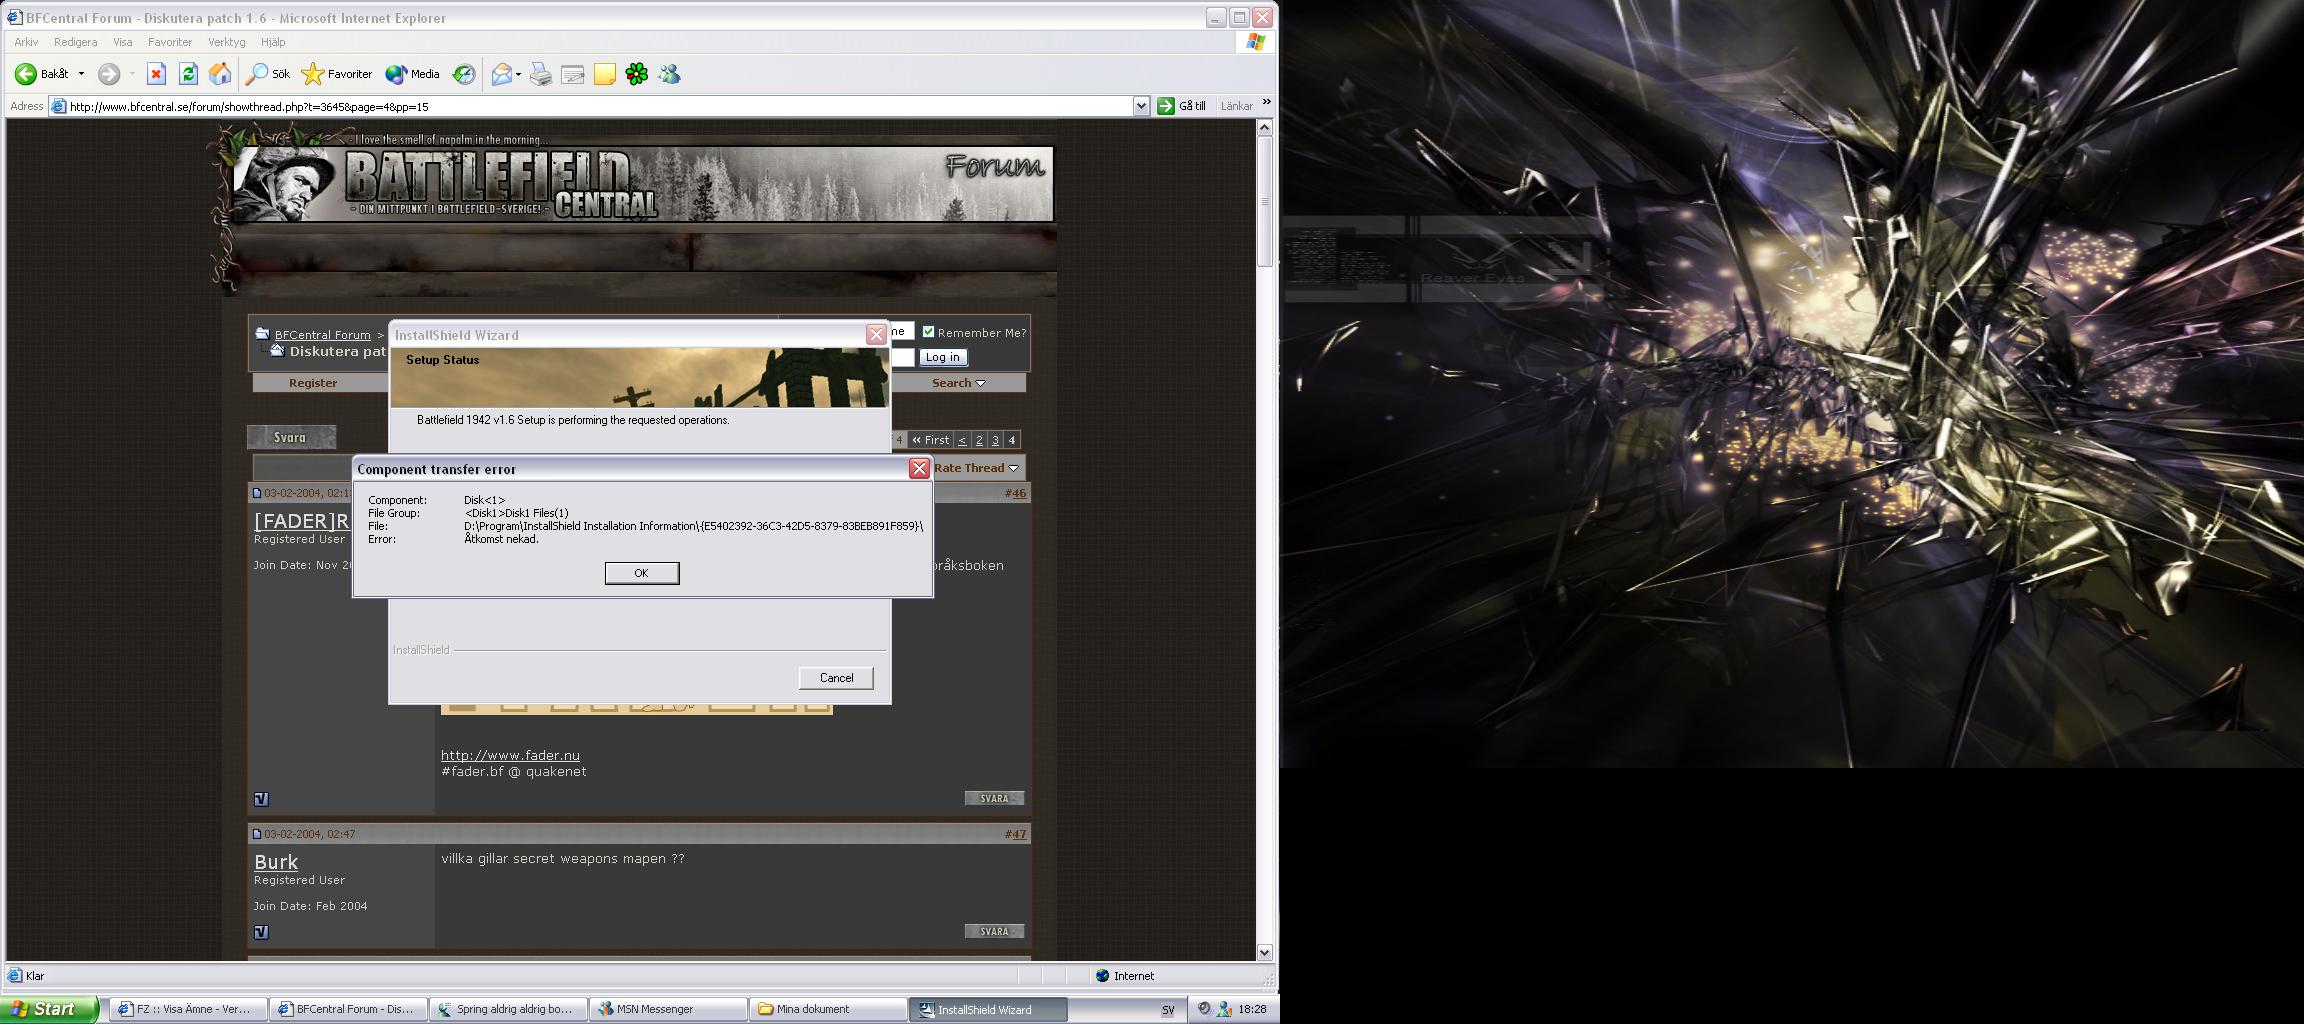This screenshot has width=2304, height=1024.
Task: Click the scrollbar down arrow
Action: point(1265,953)
